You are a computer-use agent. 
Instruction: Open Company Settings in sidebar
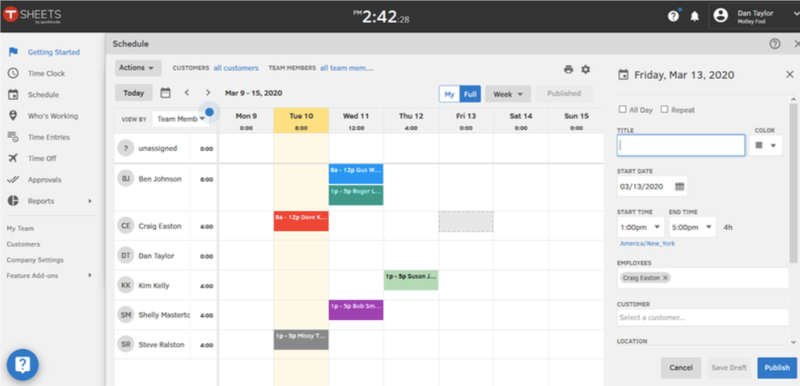click(35, 260)
